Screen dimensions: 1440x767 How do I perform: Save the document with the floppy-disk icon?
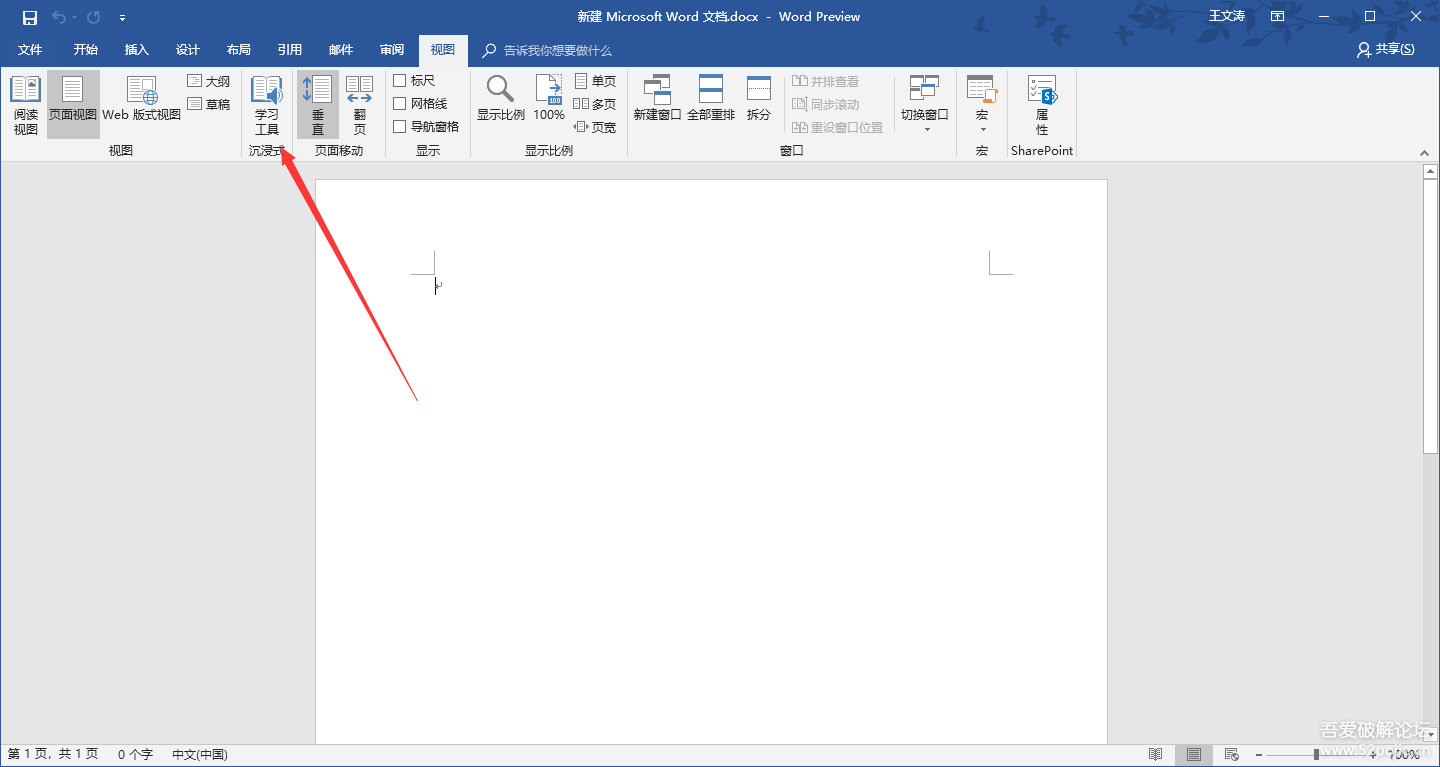pos(30,17)
